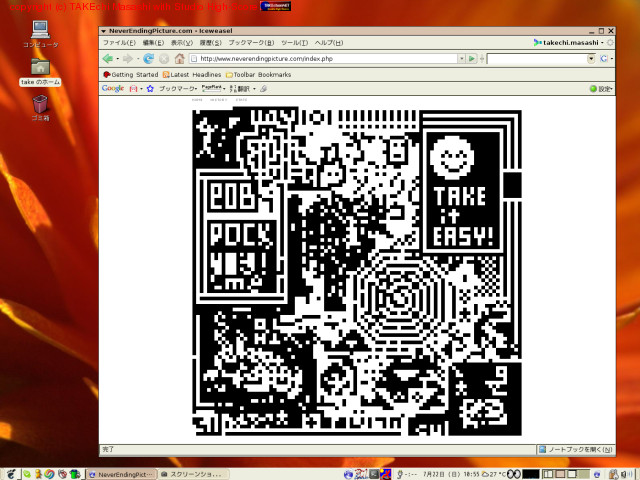Click the 設定 button on Google toolbar
Viewport: 640px width, 480px height.
click(x=600, y=89)
